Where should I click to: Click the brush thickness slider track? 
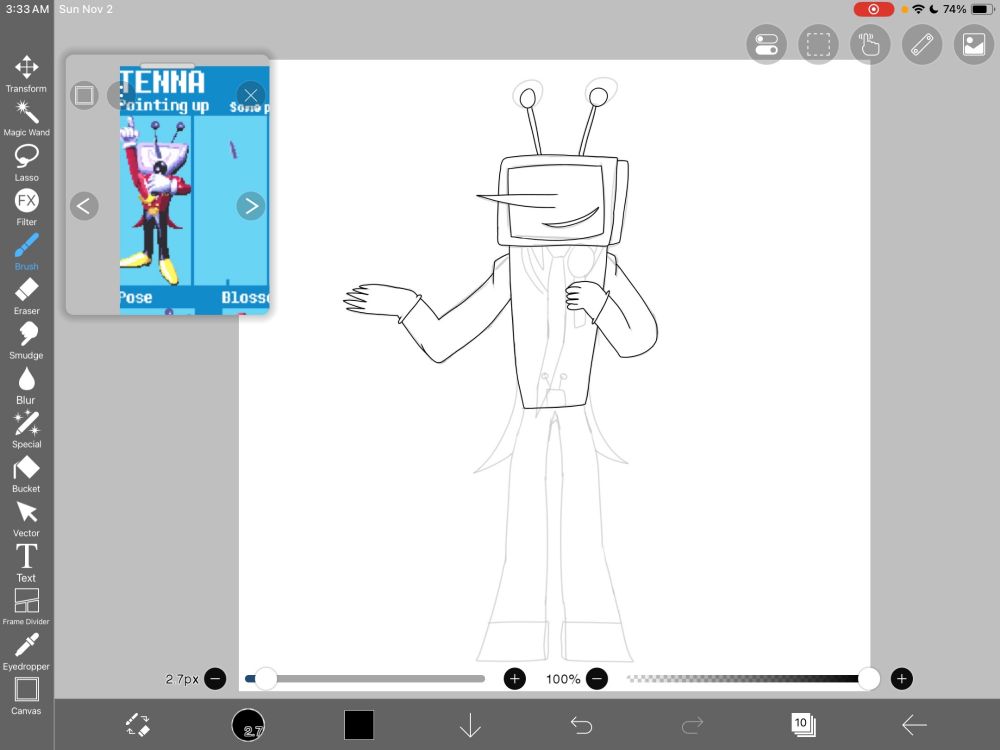365,679
